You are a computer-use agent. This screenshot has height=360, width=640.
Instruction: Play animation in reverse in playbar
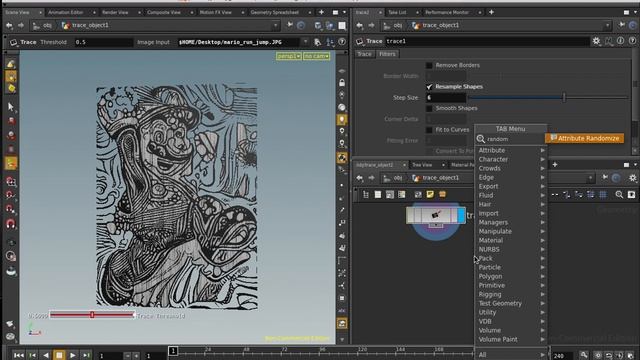click(46, 355)
